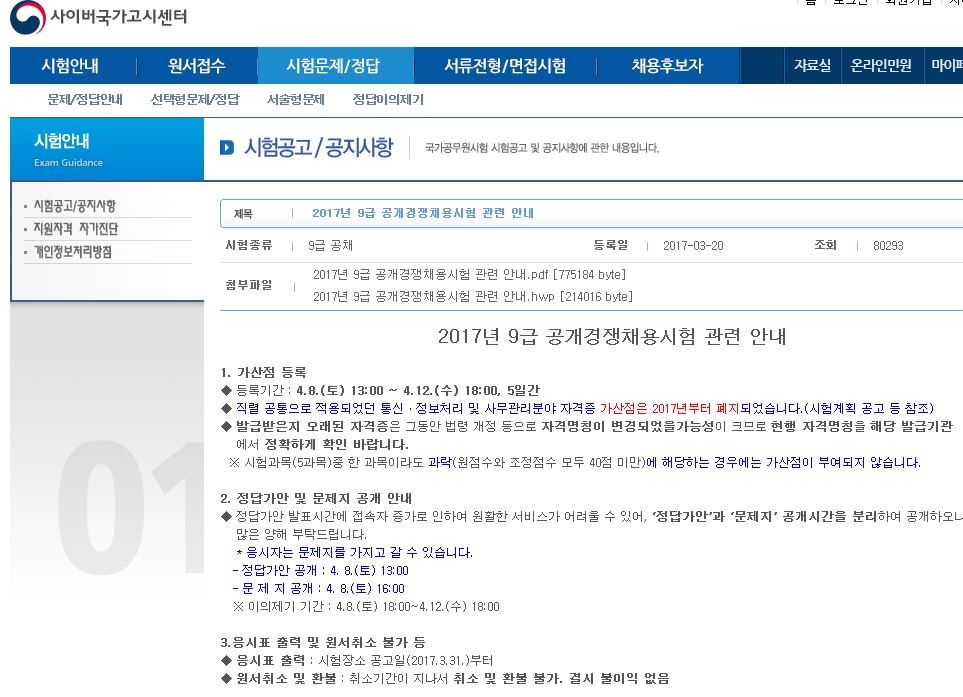Viewport: 963px width, 697px height.
Task: Select 지원자격 자가진단 in the sidebar
Action: coord(76,229)
